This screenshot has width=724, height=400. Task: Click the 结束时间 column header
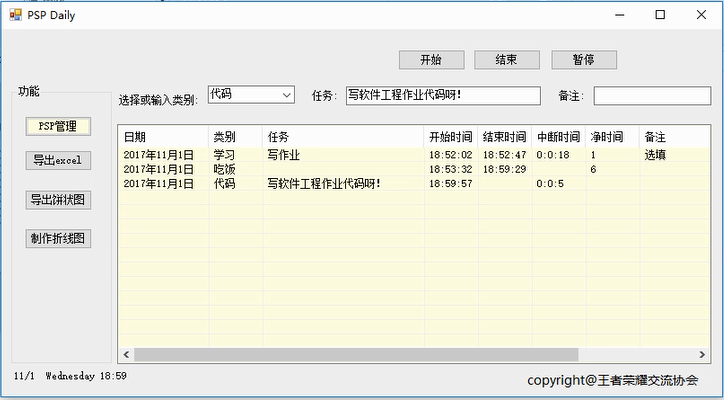[x=505, y=137]
